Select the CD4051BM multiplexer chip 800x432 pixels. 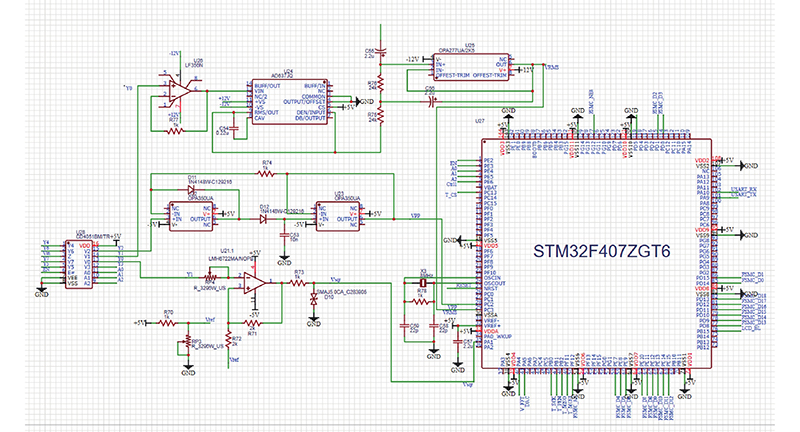point(79,265)
